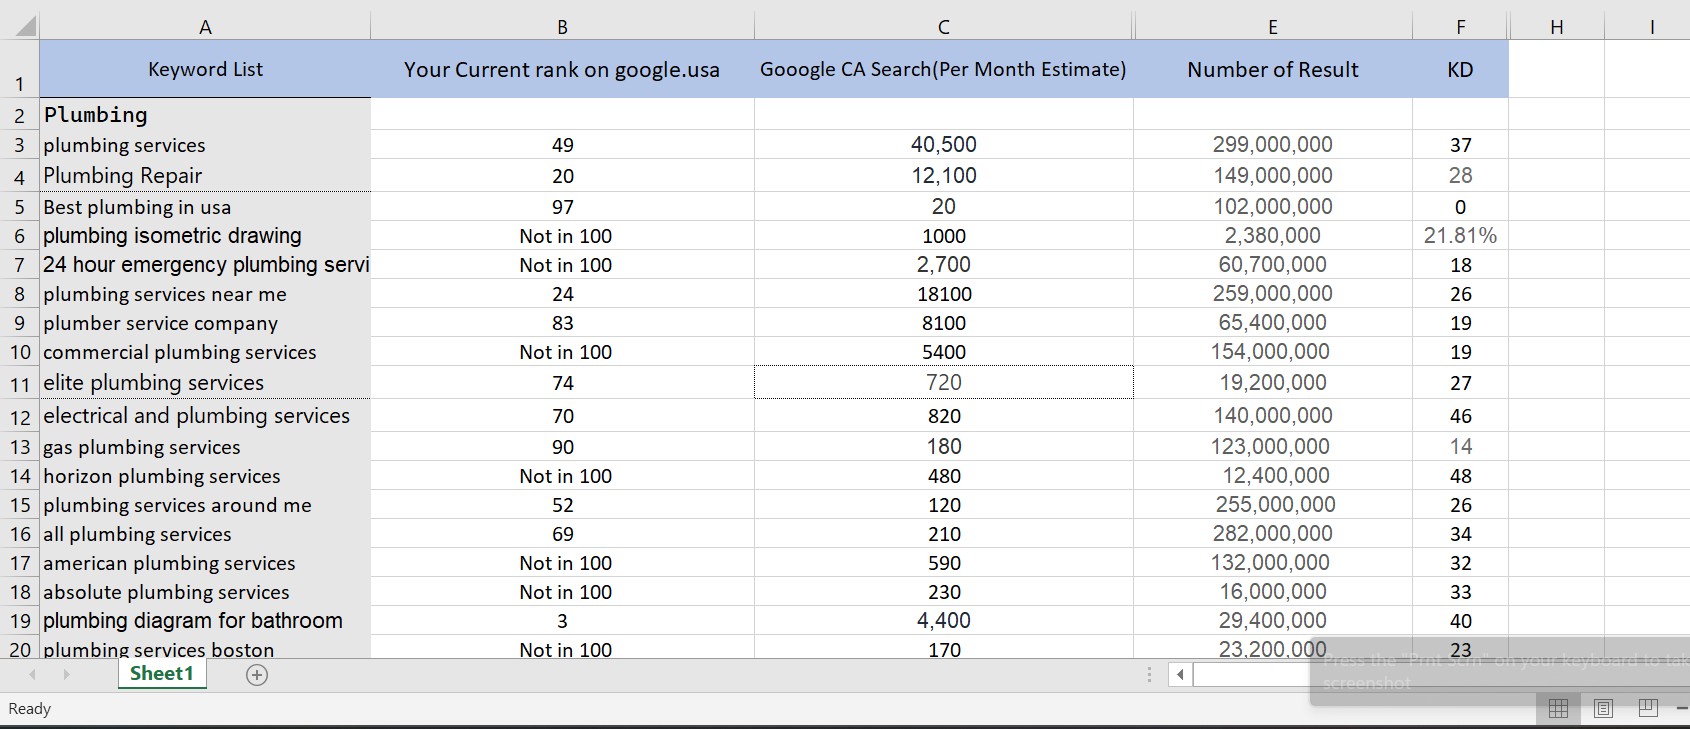The image size is (1690, 729).
Task: Select column E header
Action: click(x=1272, y=27)
